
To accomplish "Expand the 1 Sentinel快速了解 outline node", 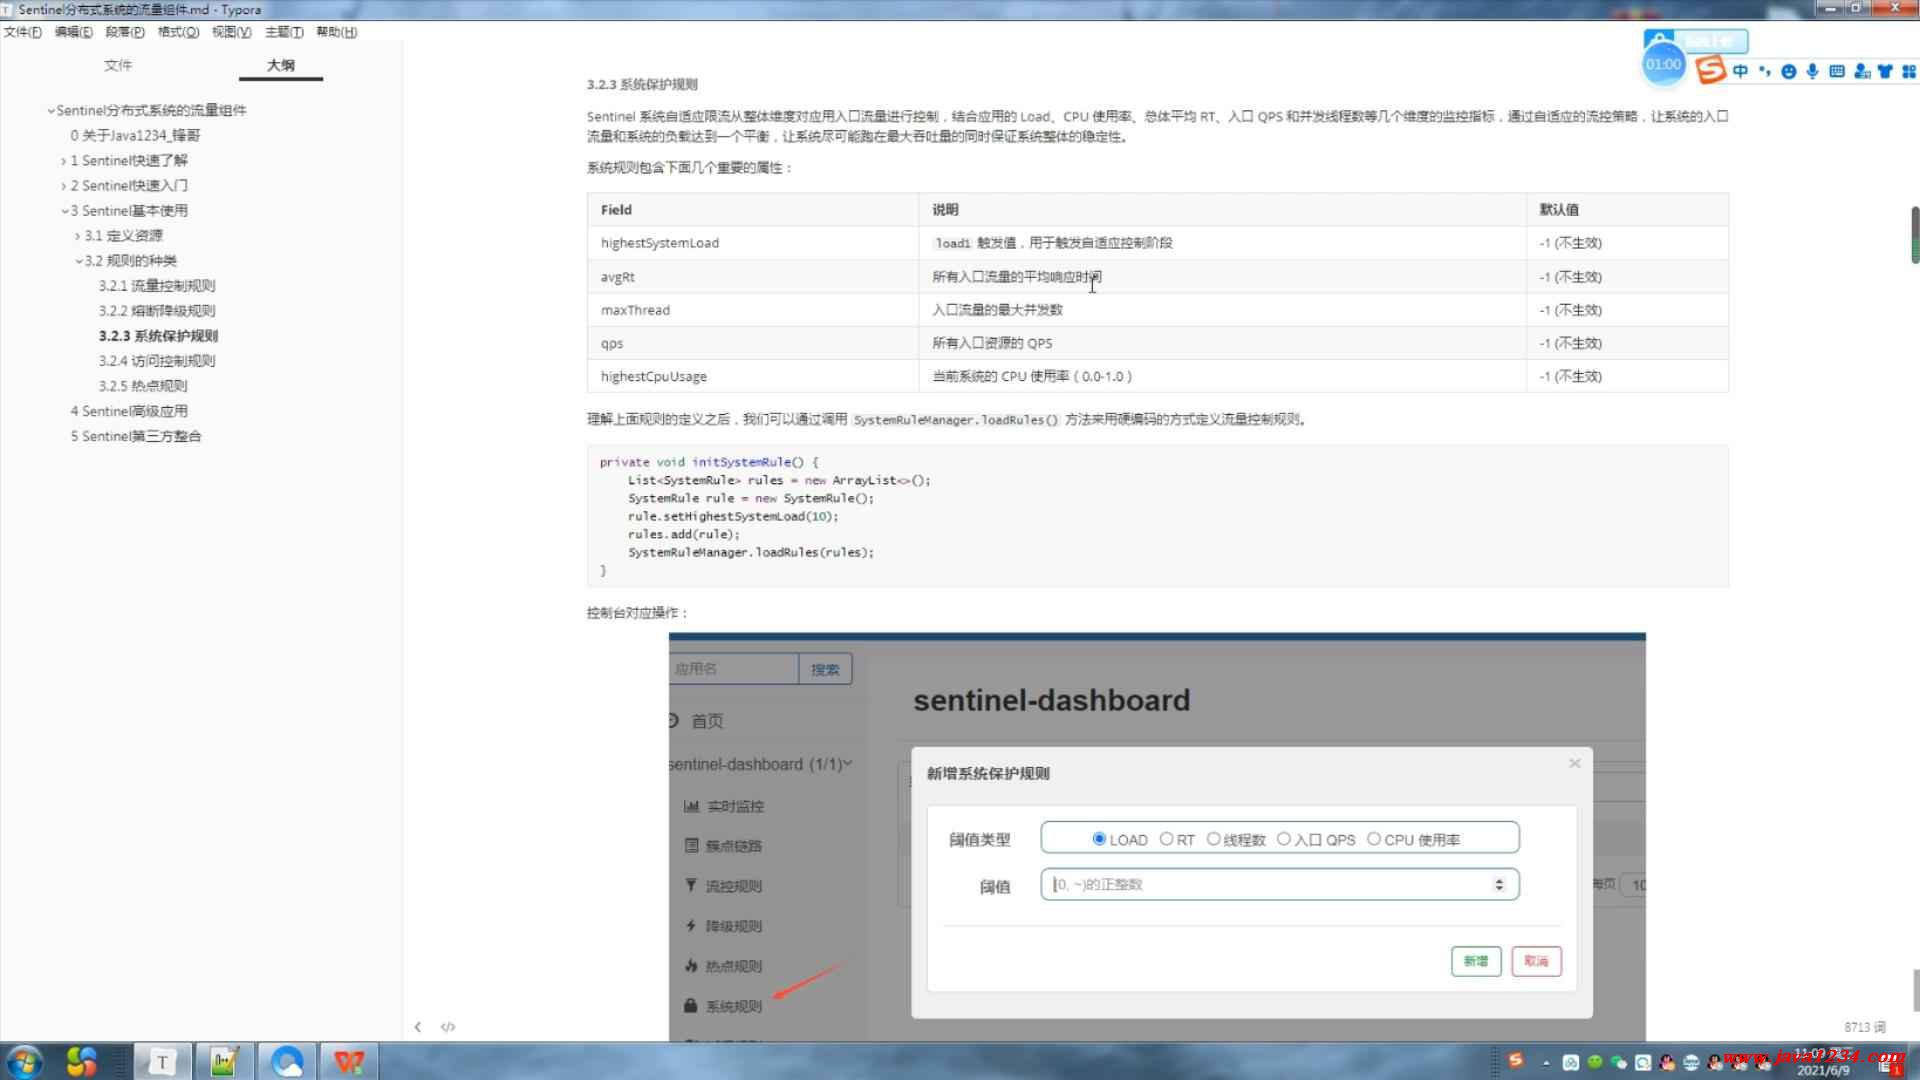I will [x=64, y=161].
